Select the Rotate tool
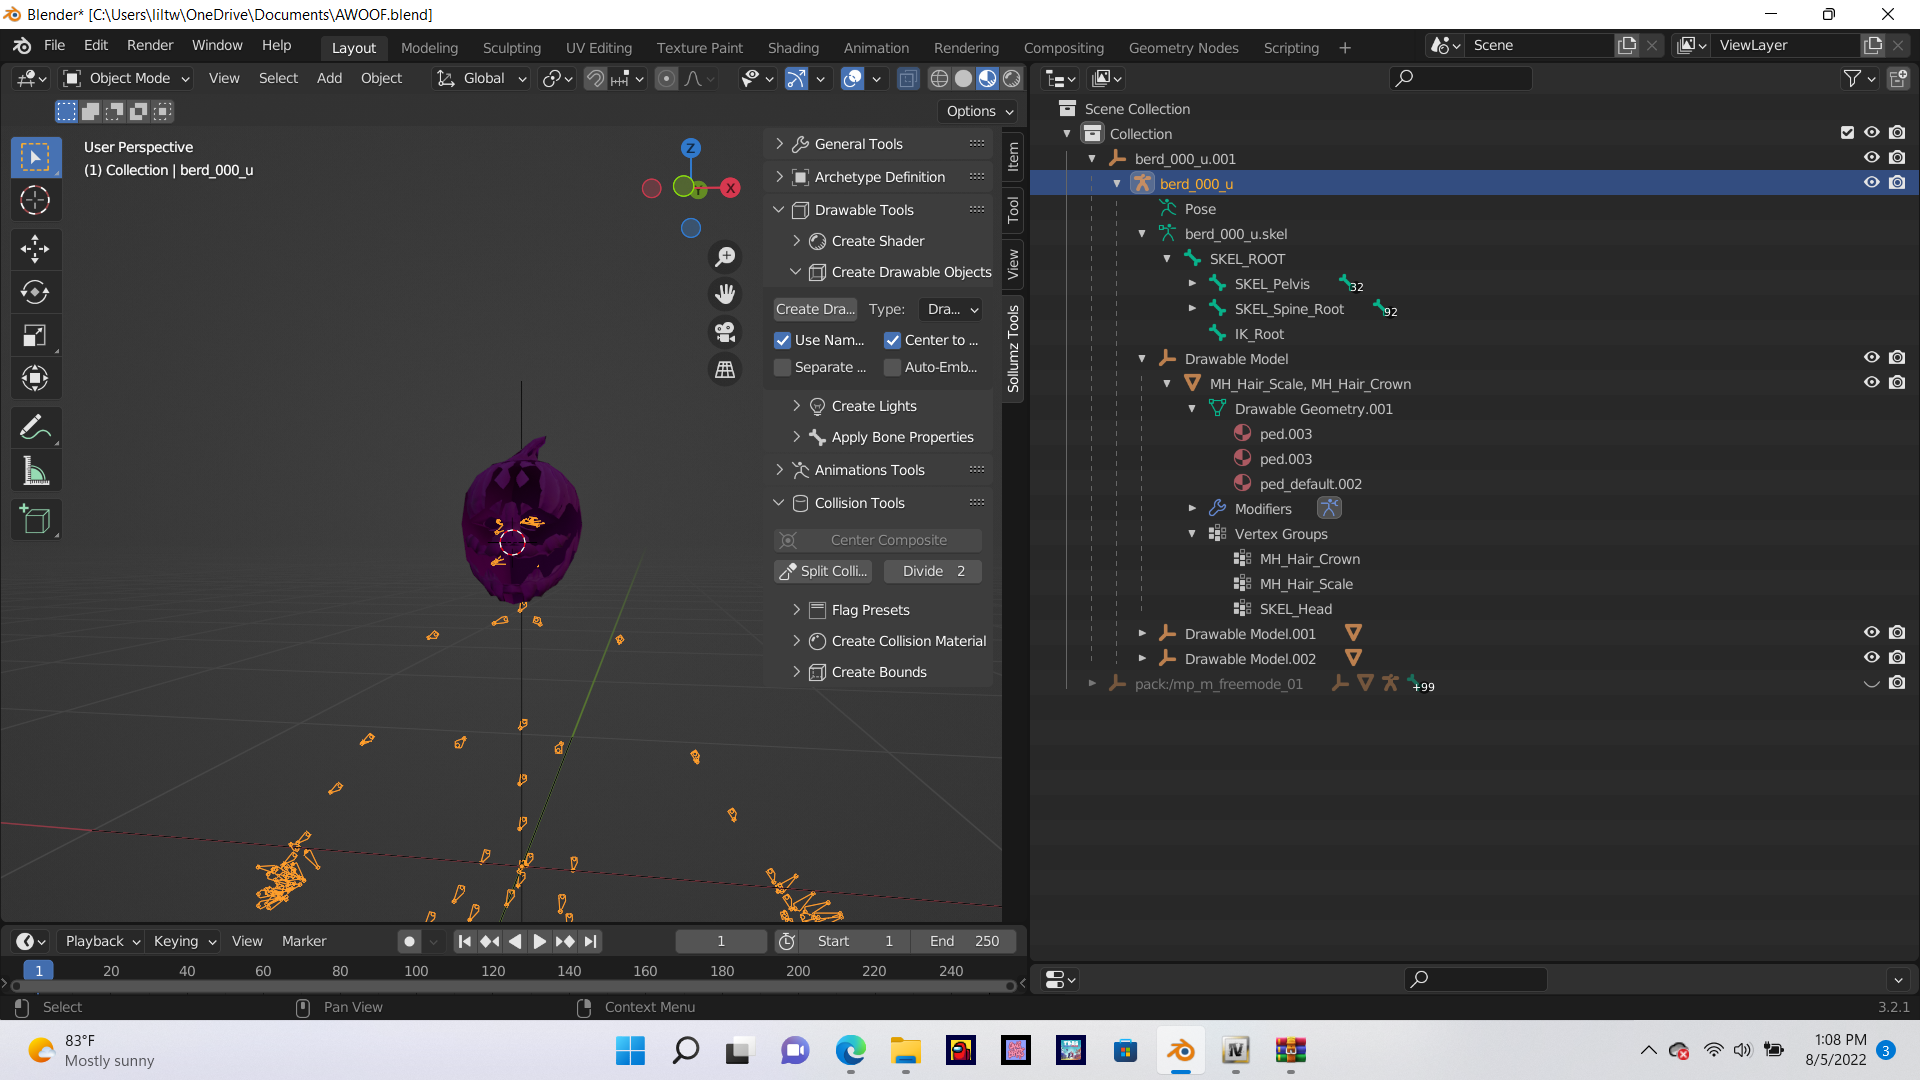 35,292
